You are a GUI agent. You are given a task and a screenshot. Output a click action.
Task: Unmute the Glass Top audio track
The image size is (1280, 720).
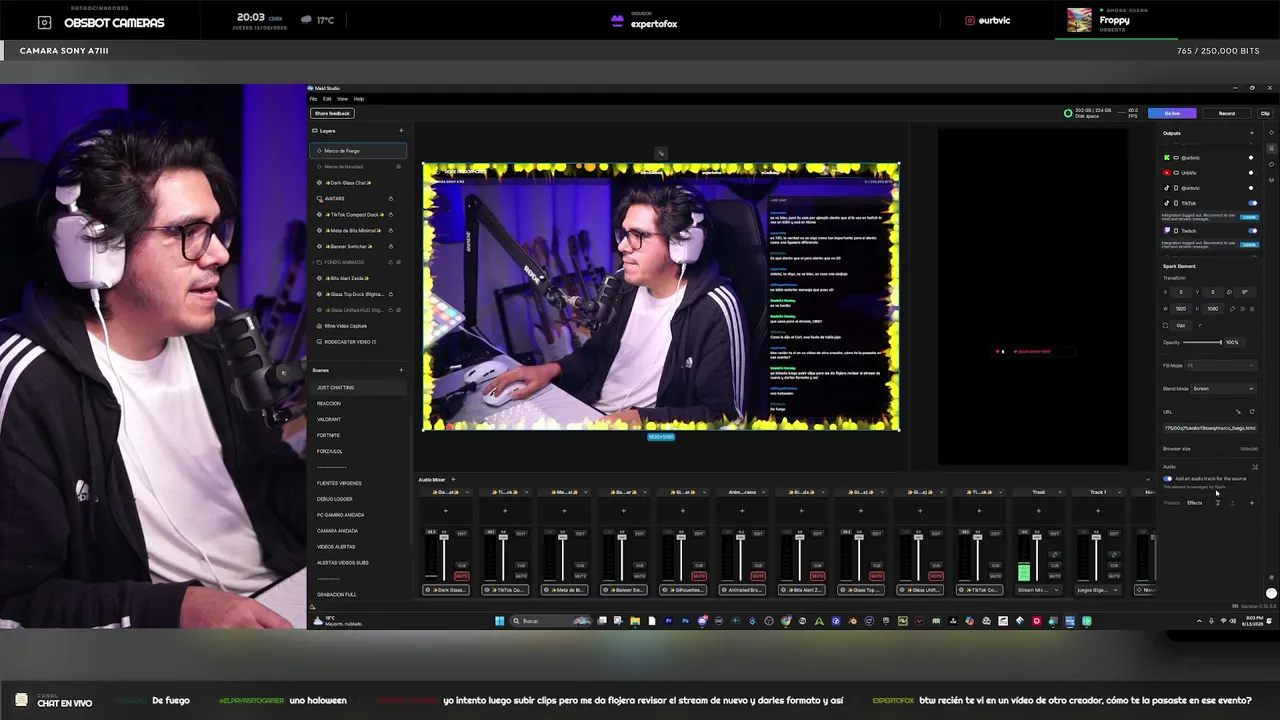pos(877,576)
